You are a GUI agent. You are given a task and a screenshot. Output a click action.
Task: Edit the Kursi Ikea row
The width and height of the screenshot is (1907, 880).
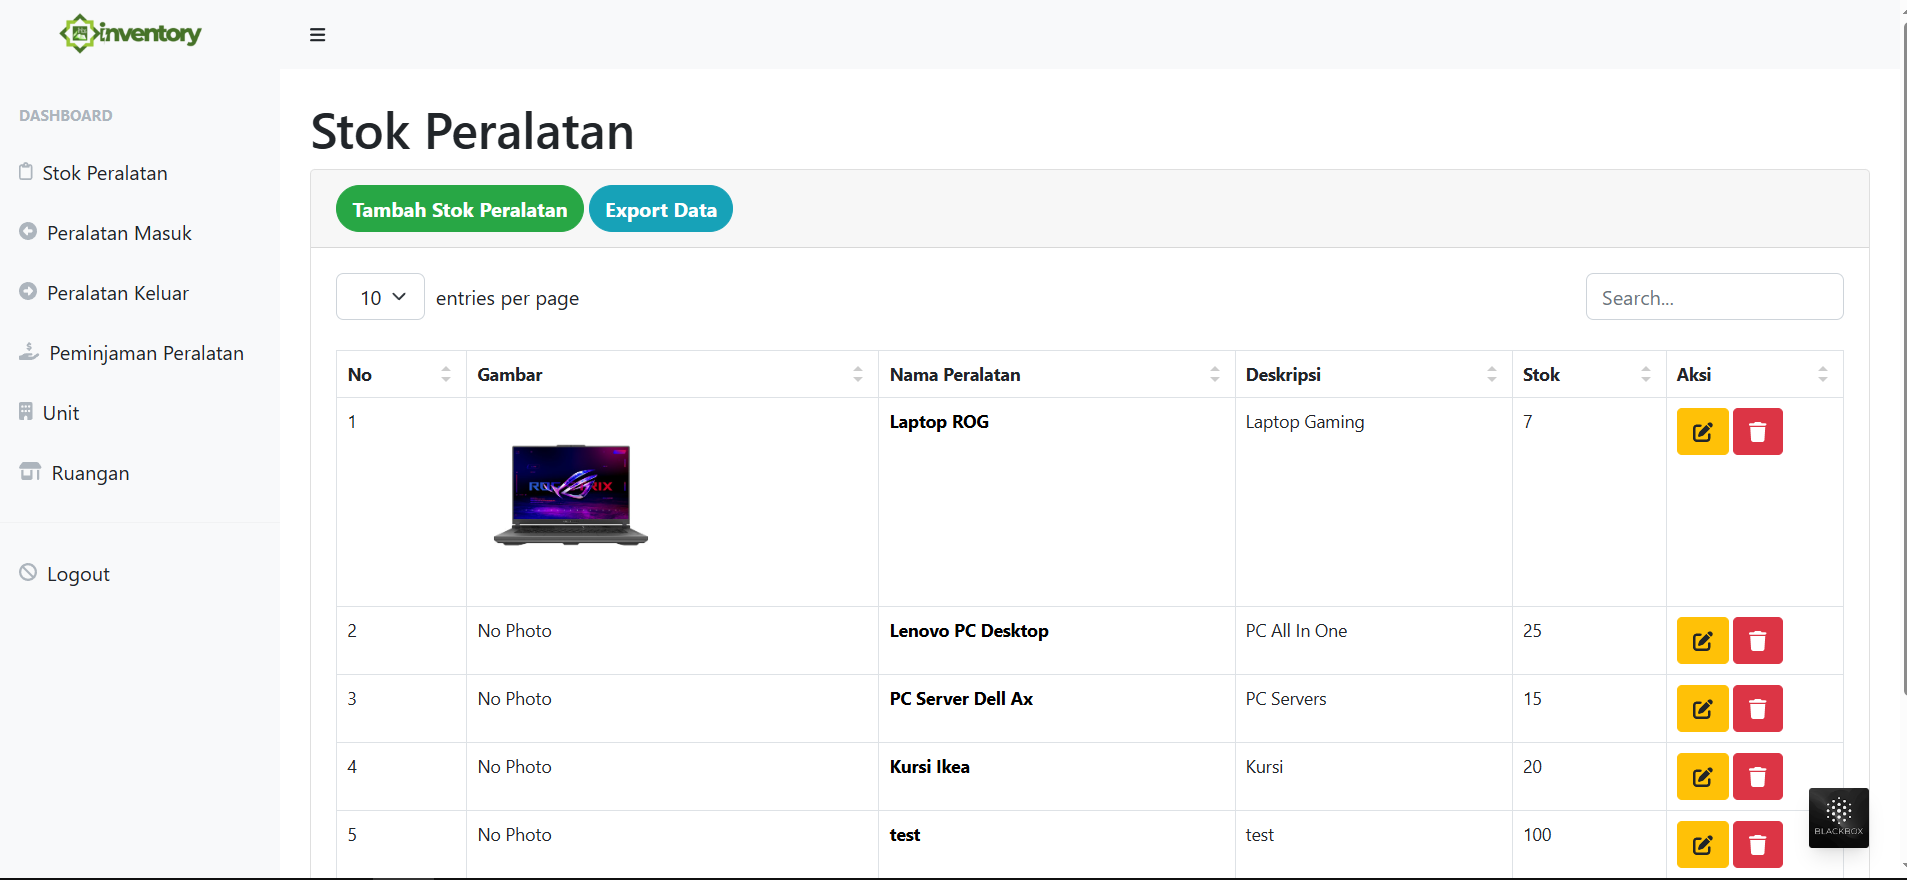coord(1702,777)
